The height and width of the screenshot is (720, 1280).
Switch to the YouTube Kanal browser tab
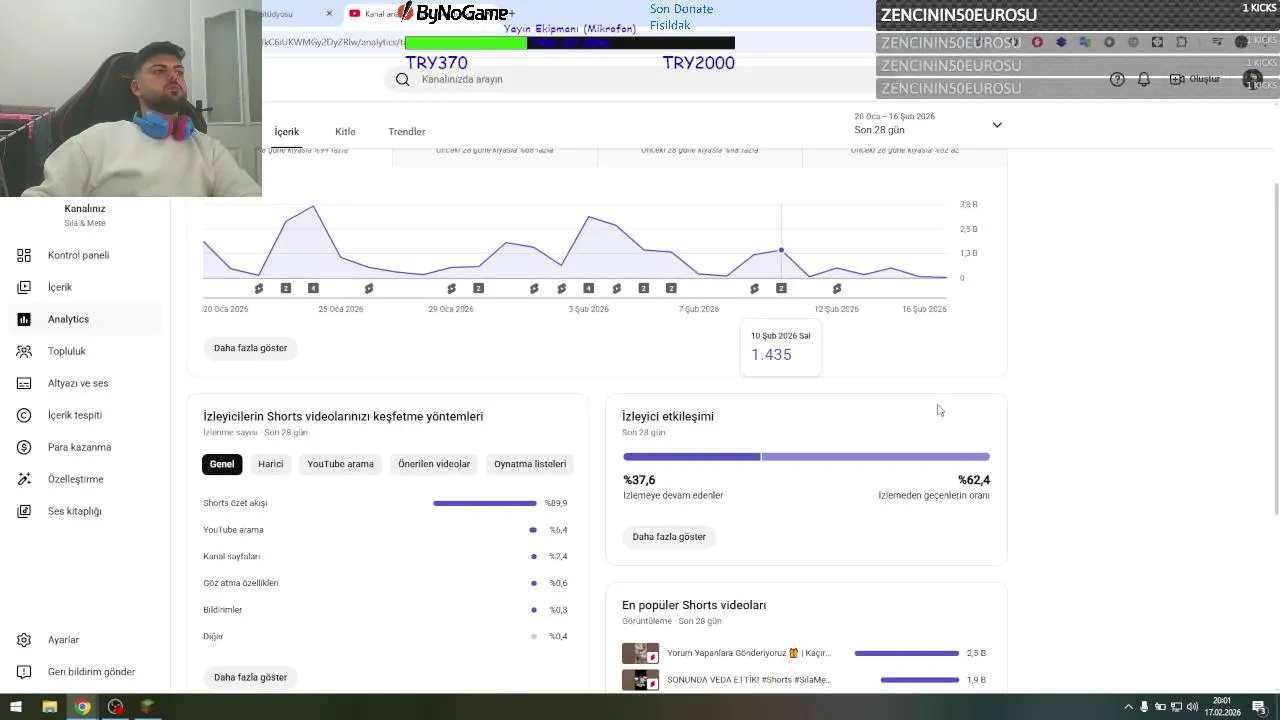[375, 13]
